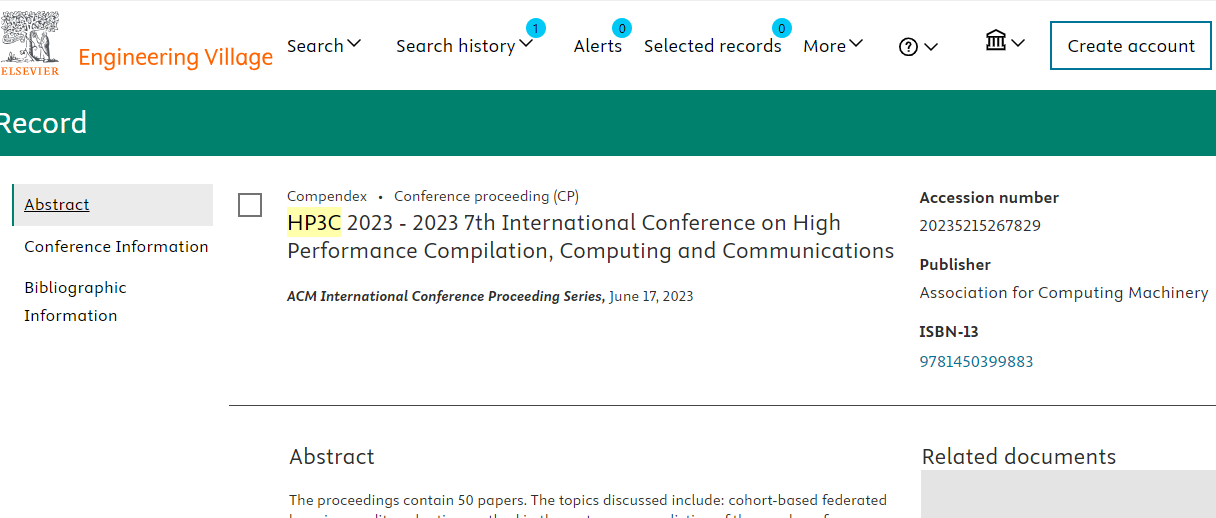Image resolution: width=1216 pixels, height=518 pixels.
Task: Open Selected records
Action: pos(712,45)
